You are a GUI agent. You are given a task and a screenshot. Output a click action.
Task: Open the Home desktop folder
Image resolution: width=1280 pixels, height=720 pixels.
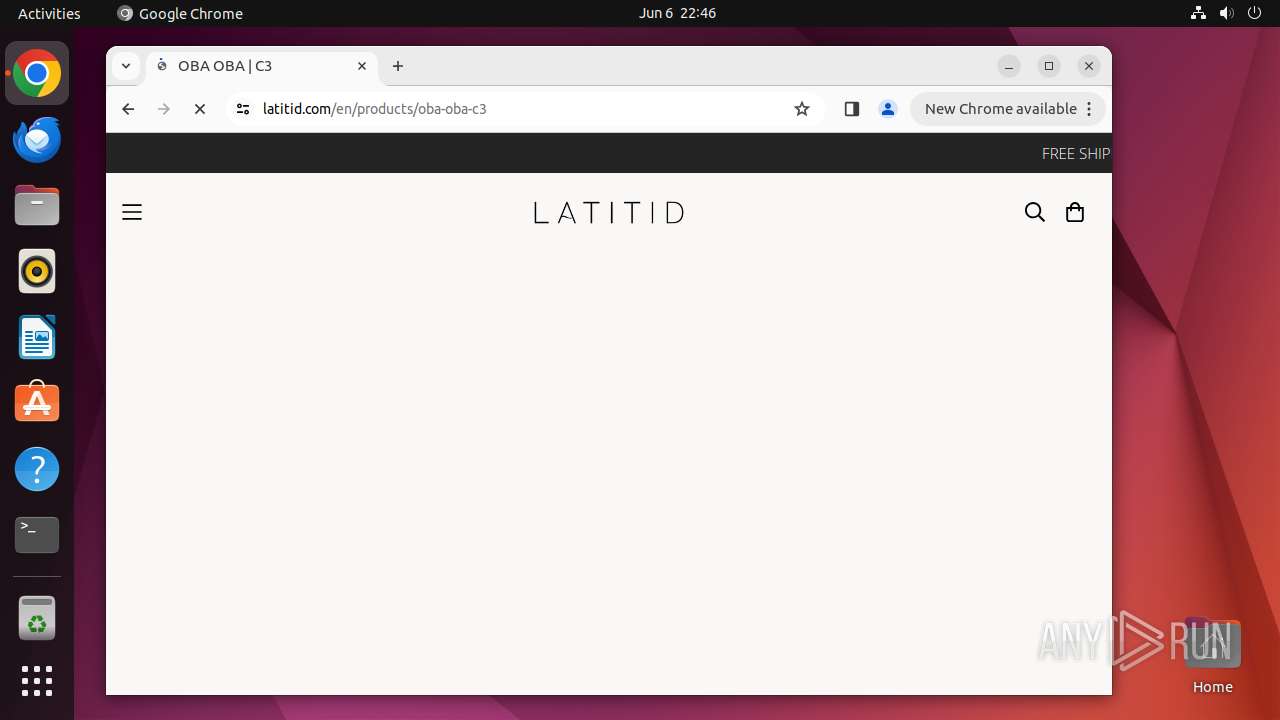[1212, 656]
